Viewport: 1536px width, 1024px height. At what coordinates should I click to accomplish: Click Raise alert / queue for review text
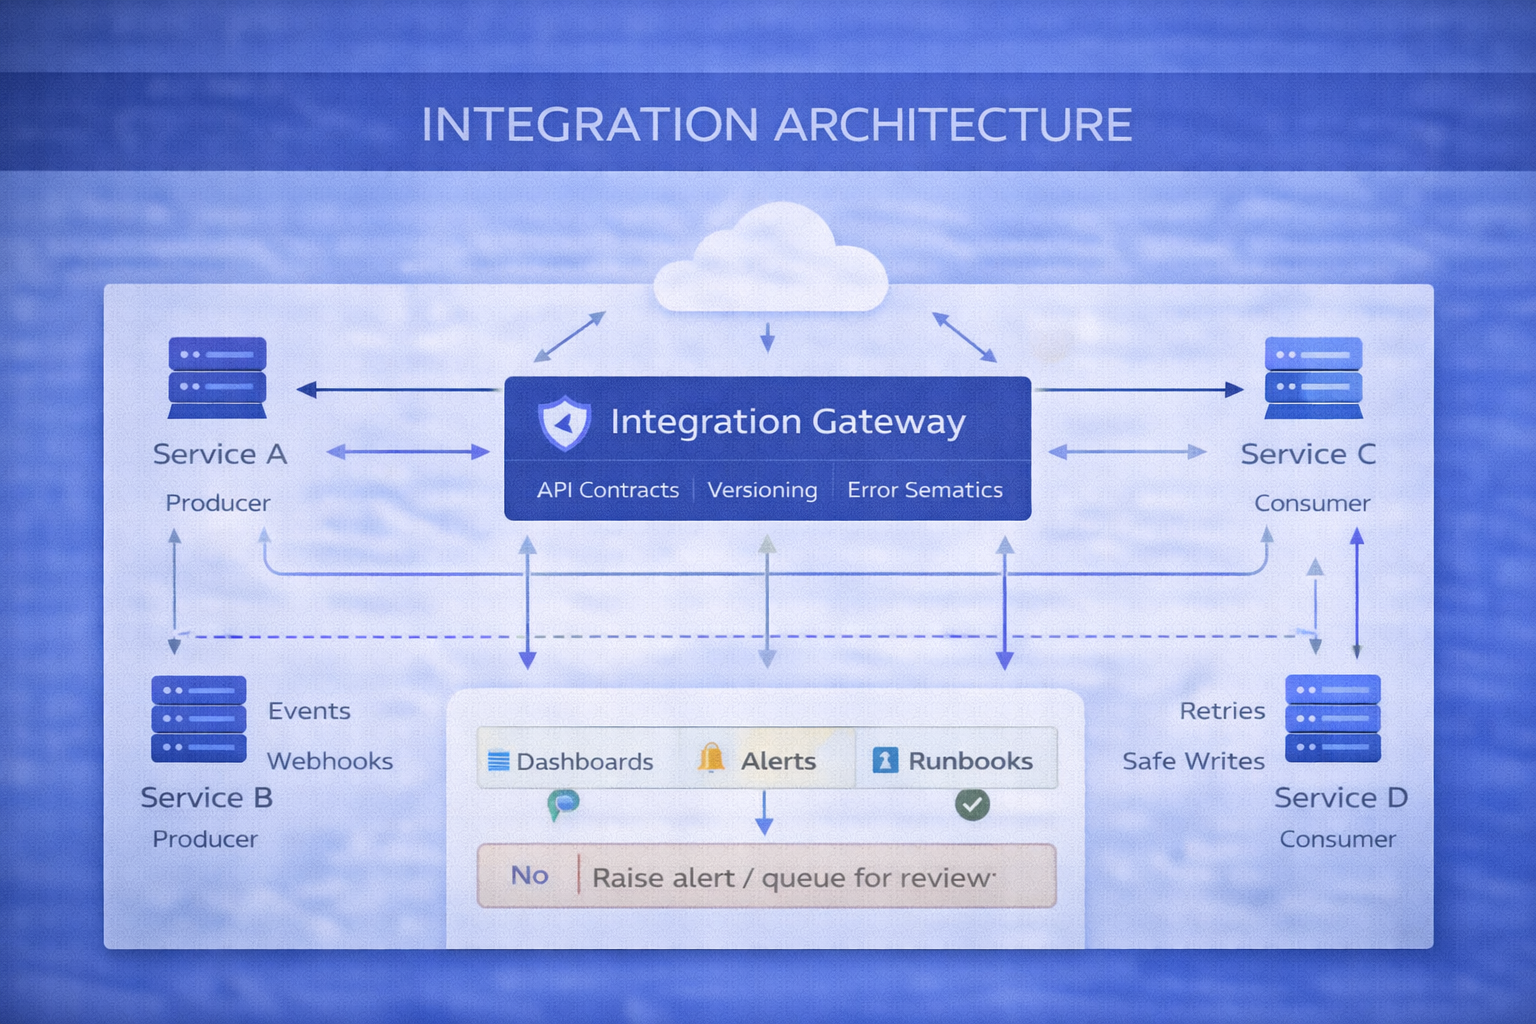click(794, 878)
